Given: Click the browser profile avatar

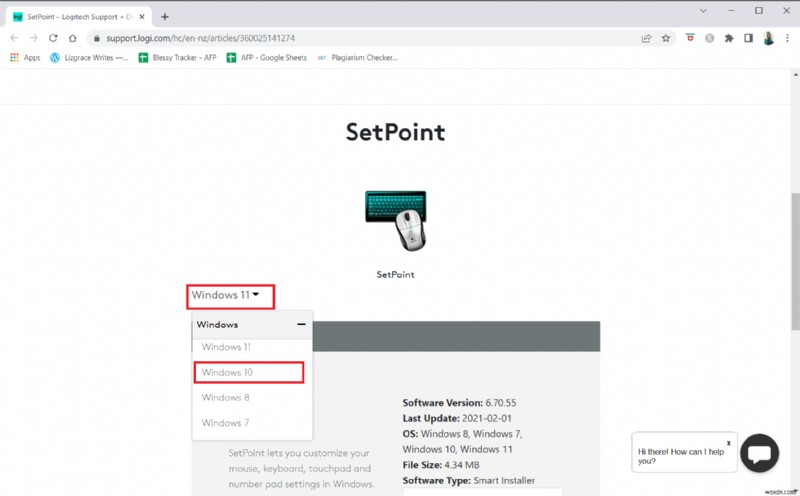Looking at the screenshot, I should [x=768, y=38].
